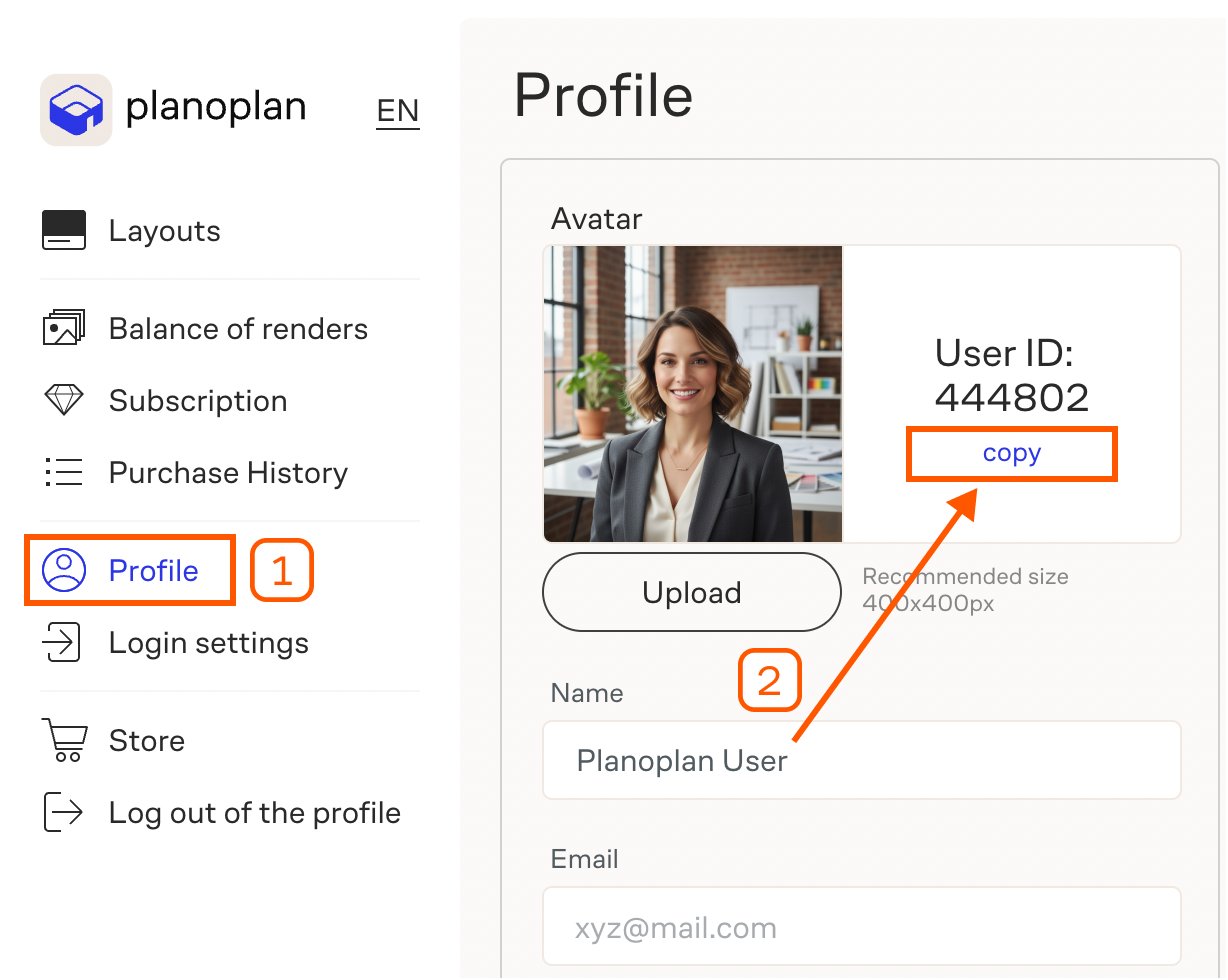Screen dimensions: 1228x980
Task: Click the Login settings arrow icon
Action: [x=62, y=642]
